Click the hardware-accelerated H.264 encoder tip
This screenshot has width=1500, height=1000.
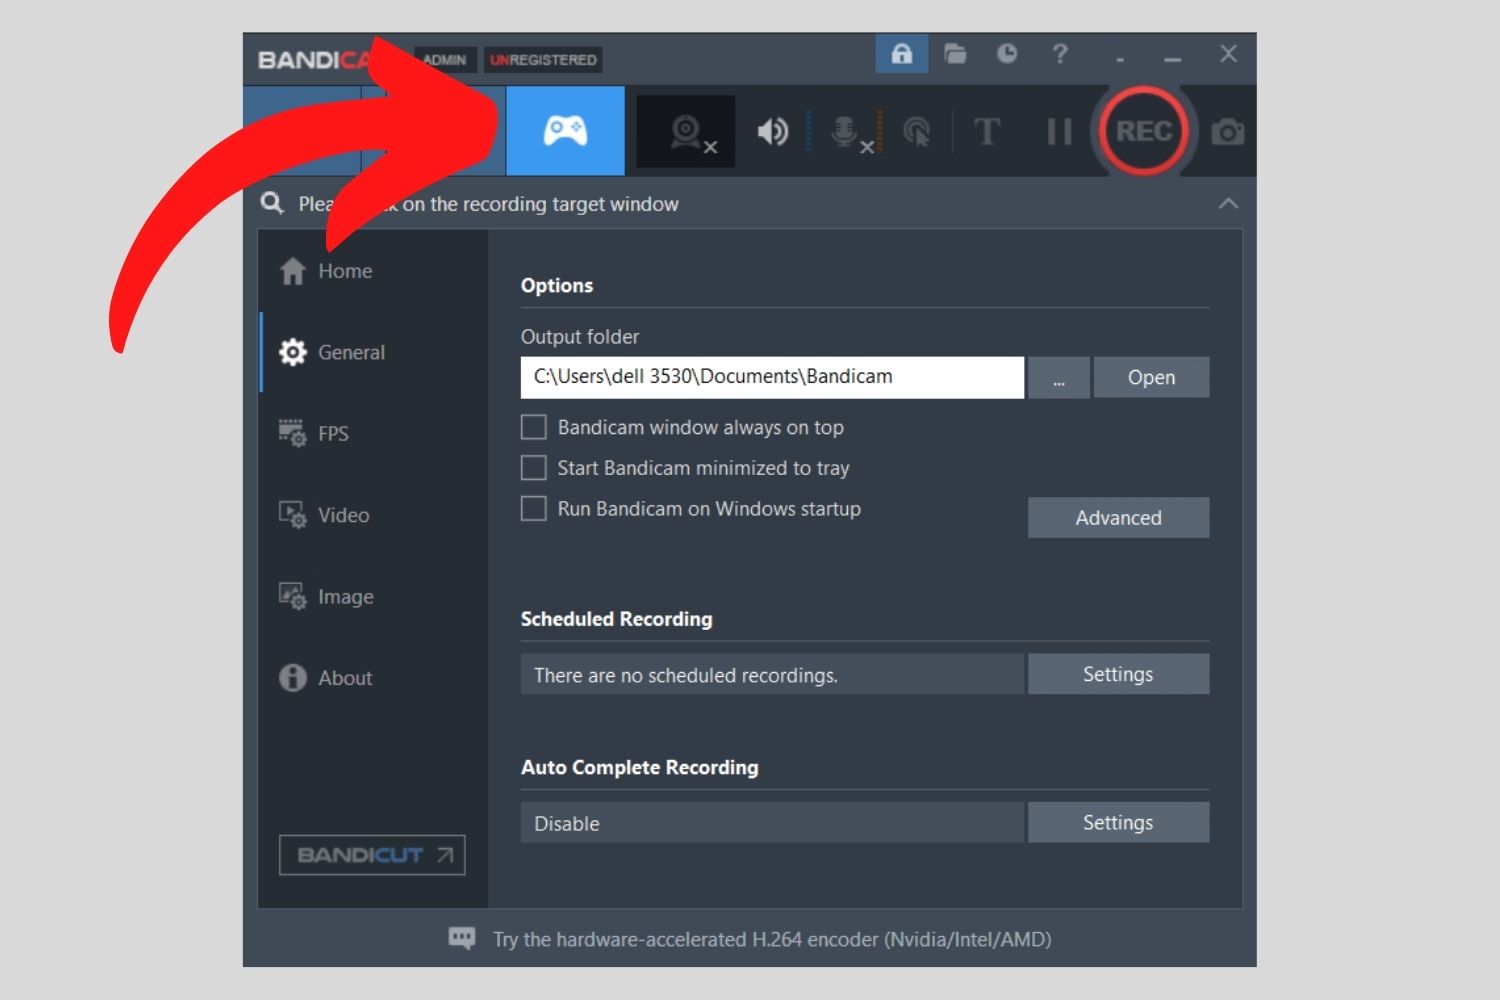pos(772,939)
